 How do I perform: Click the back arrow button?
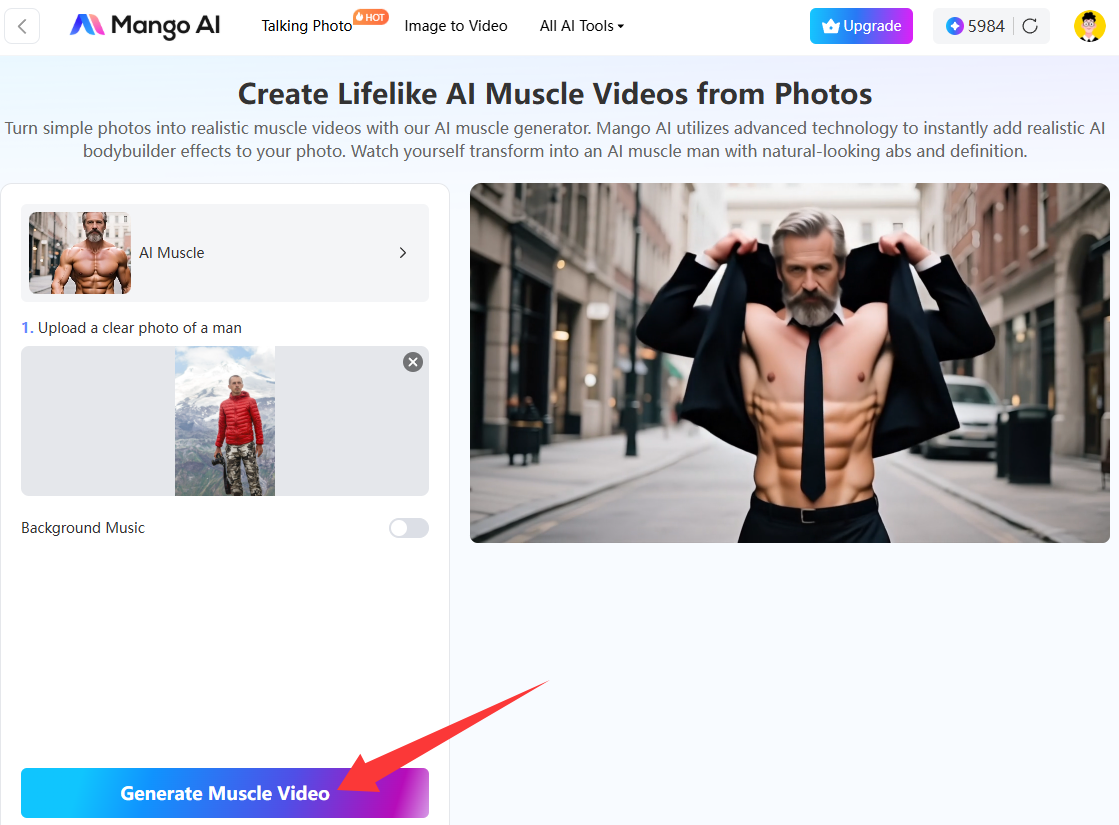coord(22,27)
